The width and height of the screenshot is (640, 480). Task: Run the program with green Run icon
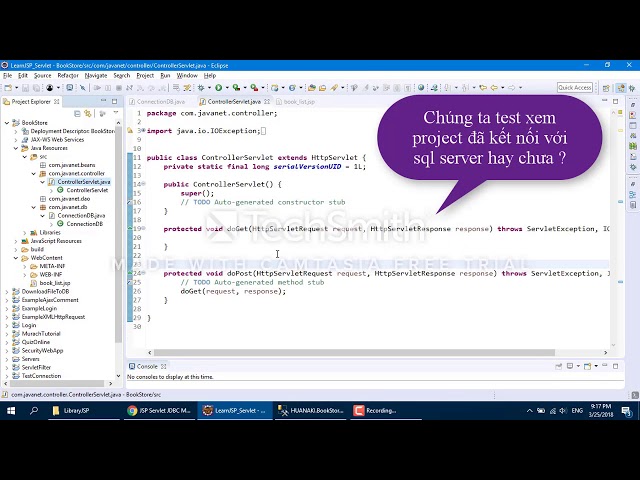pyautogui.click(x=219, y=88)
